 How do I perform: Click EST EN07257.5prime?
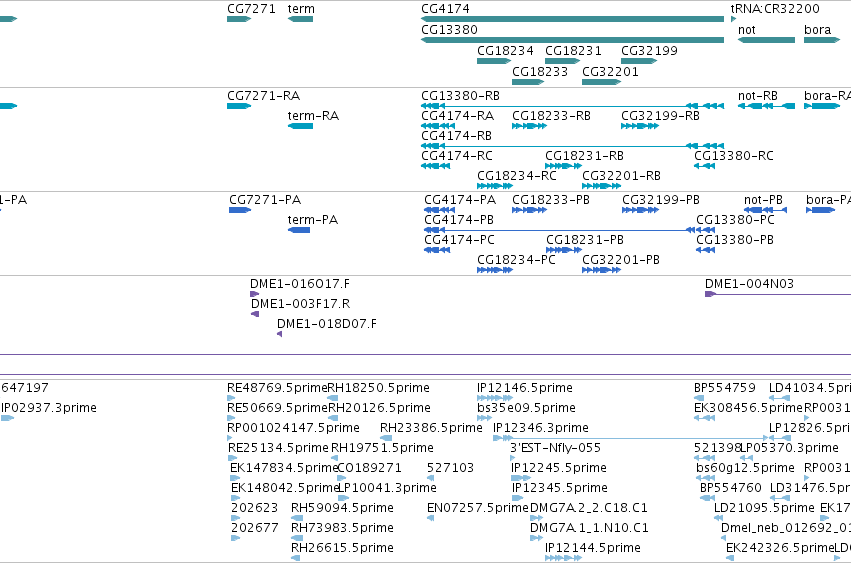coord(478,509)
